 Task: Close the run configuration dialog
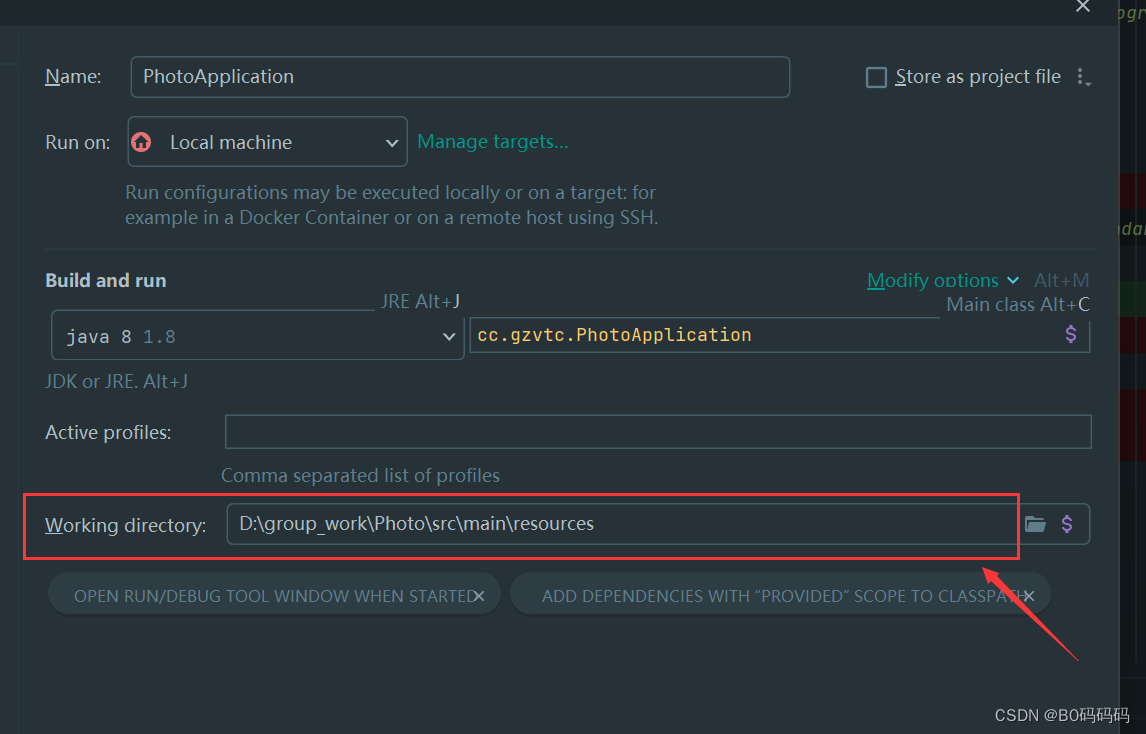(1083, 7)
